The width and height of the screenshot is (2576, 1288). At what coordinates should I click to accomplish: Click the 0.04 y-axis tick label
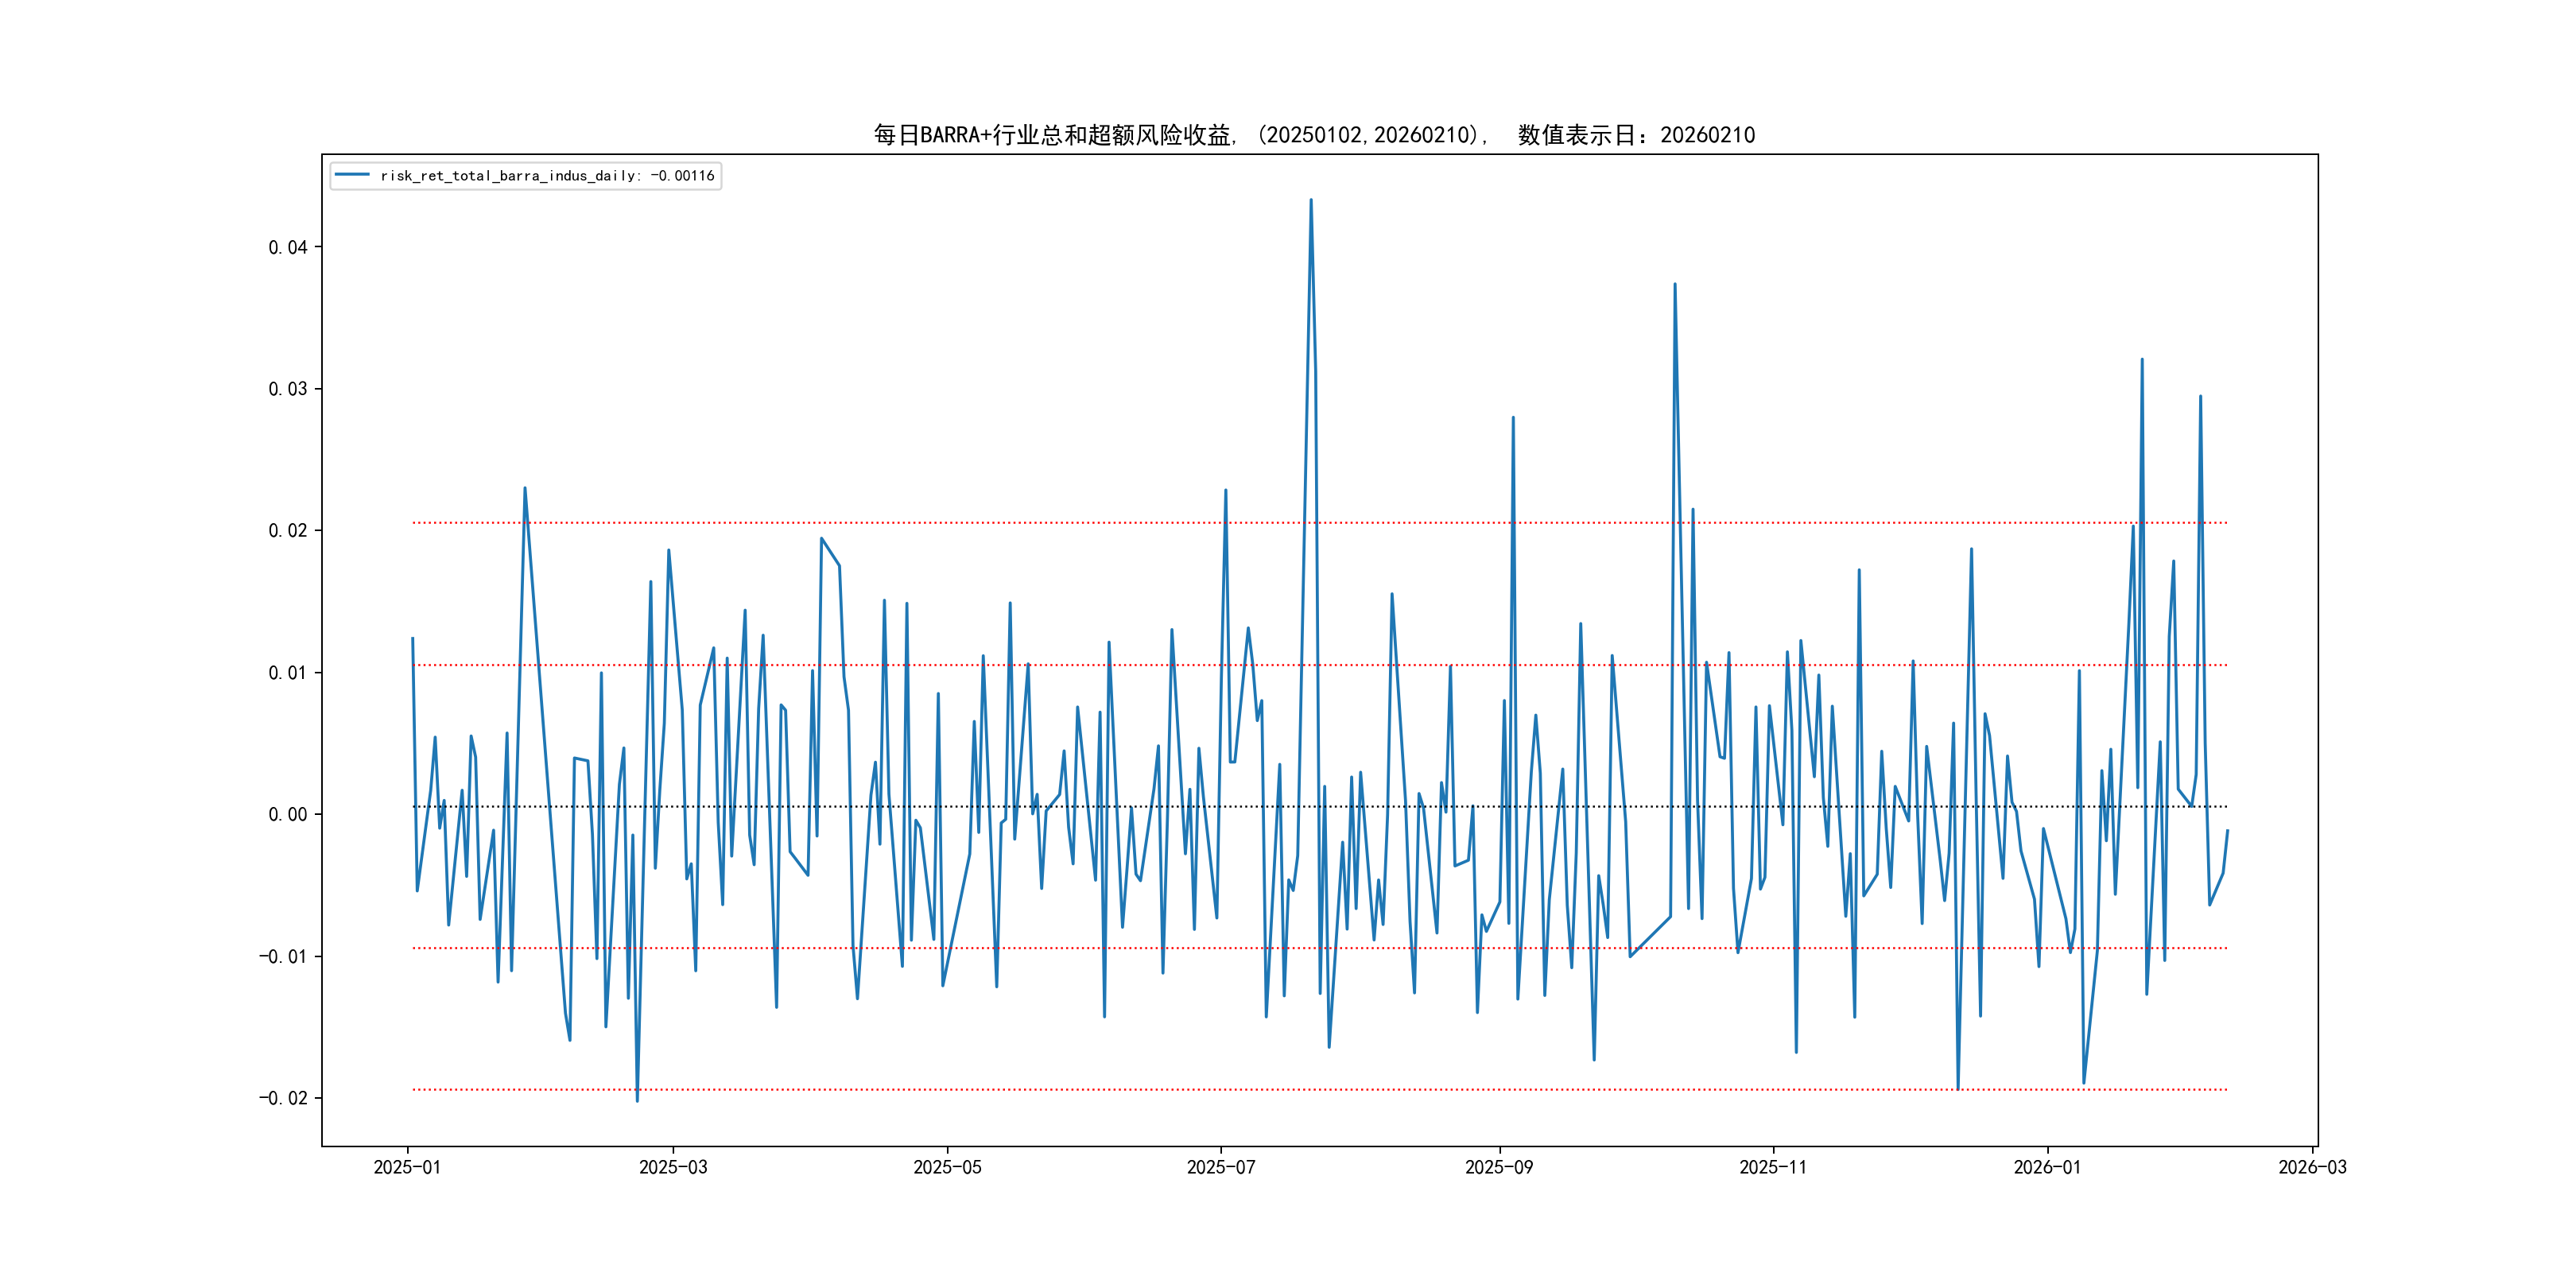287,247
